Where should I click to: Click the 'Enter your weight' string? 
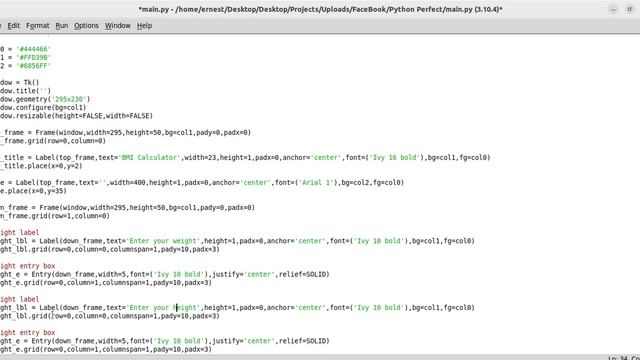pyautogui.click(x=163, y=241)
